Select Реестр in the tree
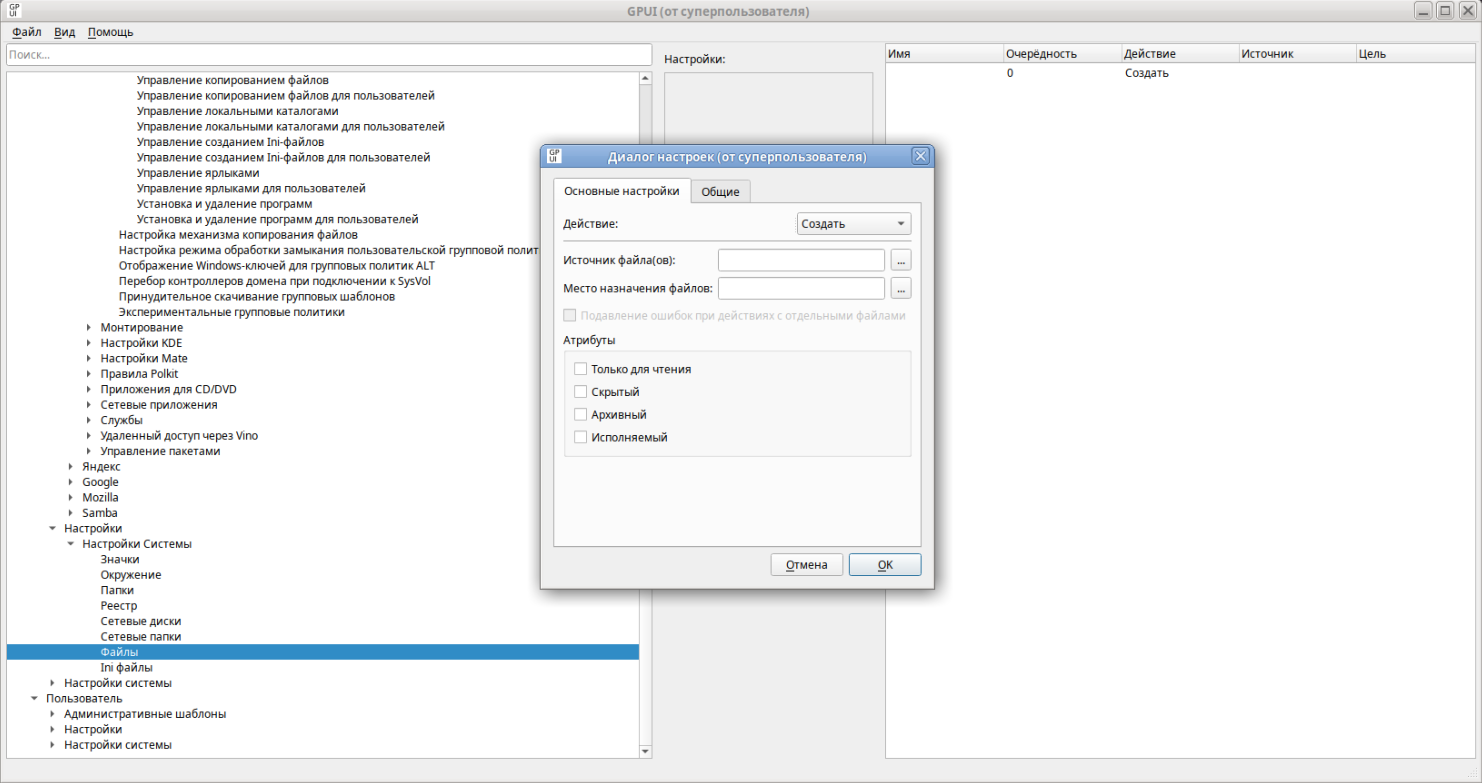 (x=119, y=606)
